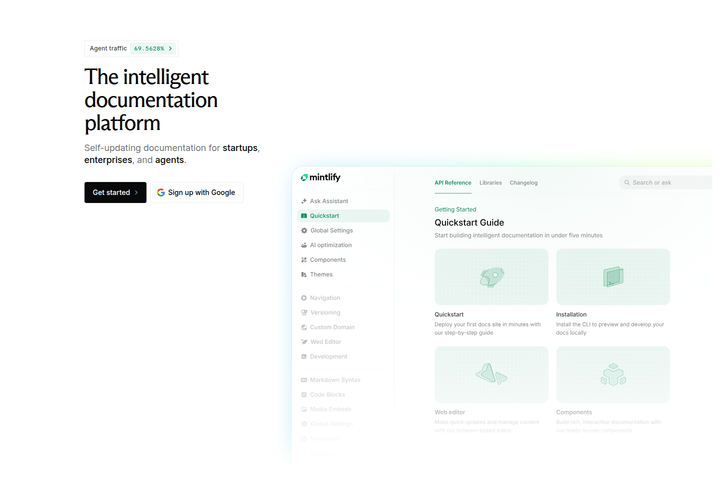The height and width of the screenshot is (487, 720).
Task: Click the Wed Editor pencil icon
Action: point(304,342)
